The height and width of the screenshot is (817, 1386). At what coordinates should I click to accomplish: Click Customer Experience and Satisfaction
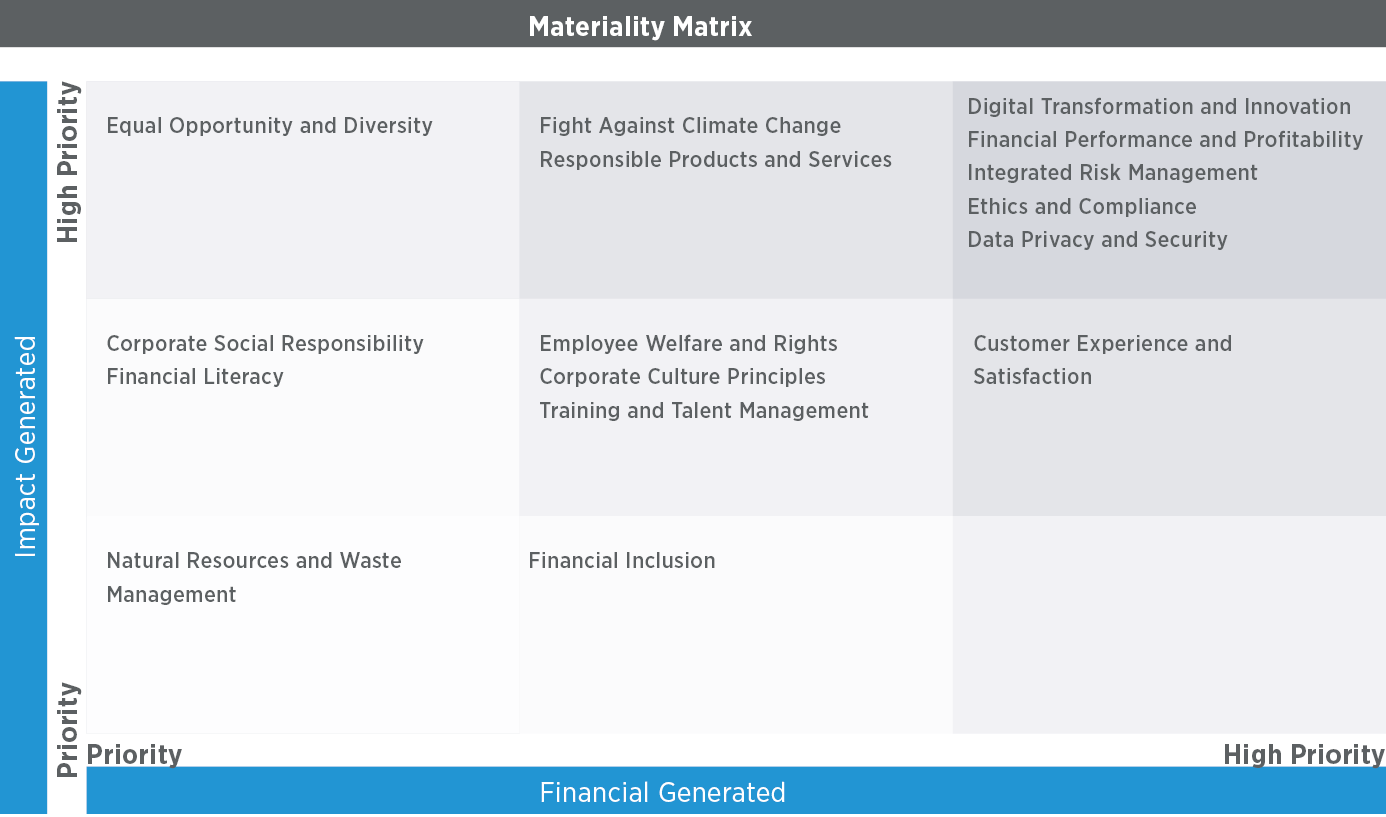[1102, 360]
